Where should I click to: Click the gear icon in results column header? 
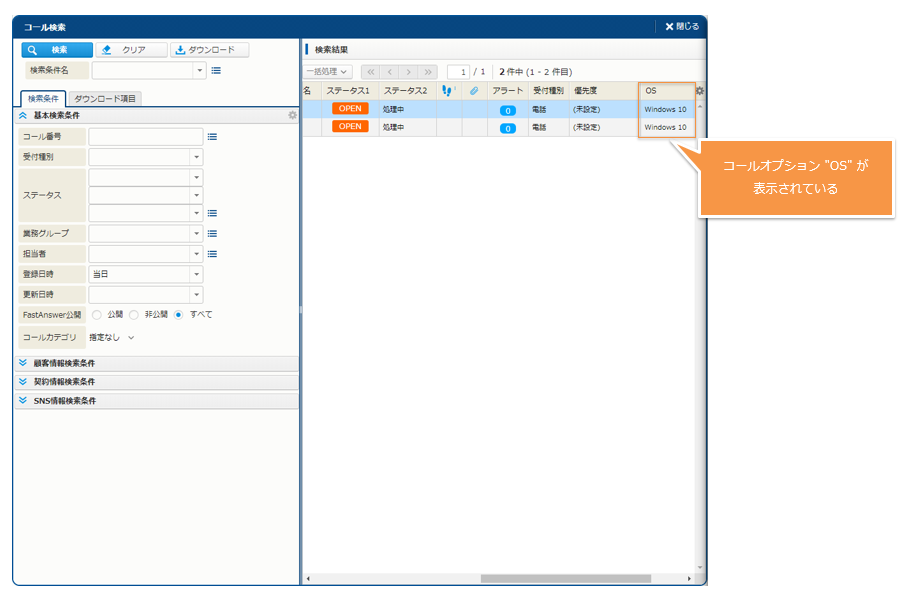point(700,91)
